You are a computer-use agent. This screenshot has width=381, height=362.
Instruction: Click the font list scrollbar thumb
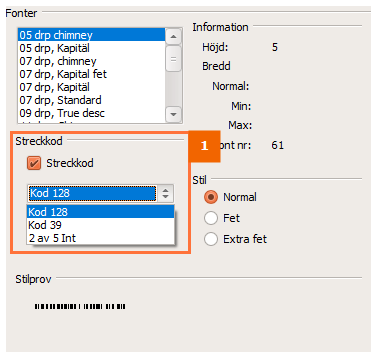click(x=173, y=59)
